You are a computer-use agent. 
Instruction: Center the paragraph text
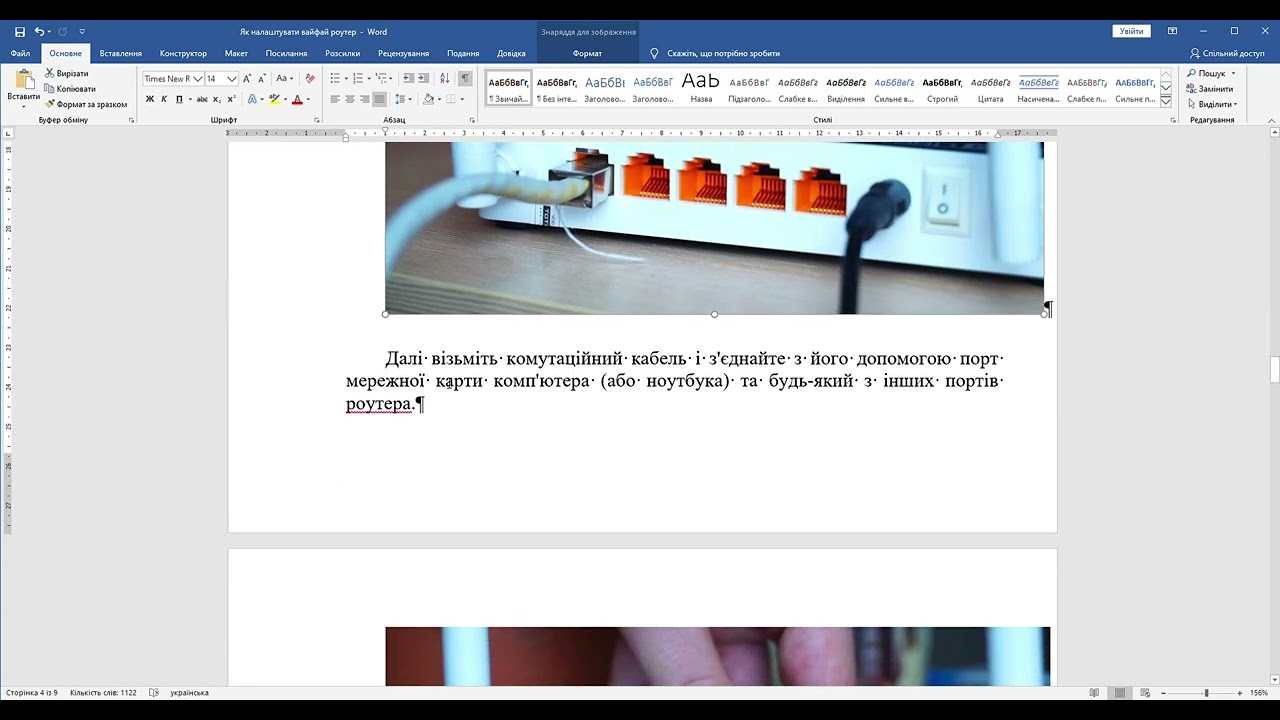[x=350, y=99]
